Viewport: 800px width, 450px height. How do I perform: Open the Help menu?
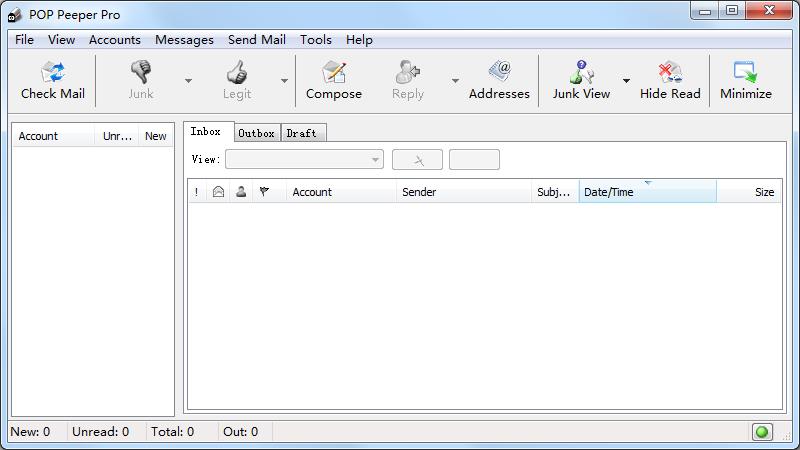359,40
